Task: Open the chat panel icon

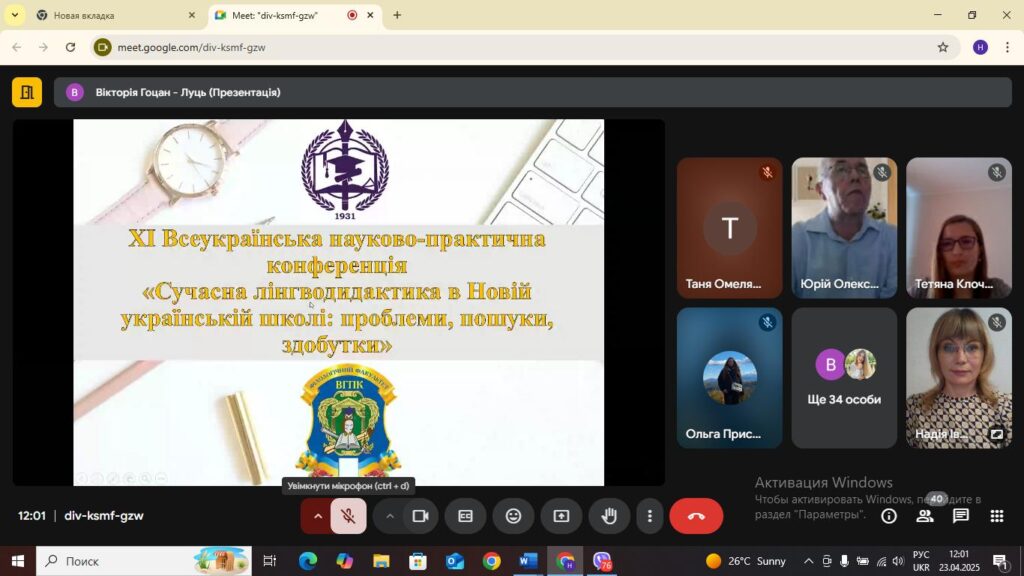Action: tap(961, 516)
